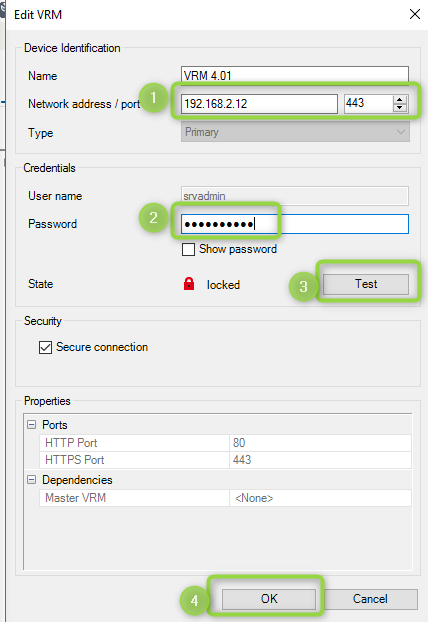Select the port number field 443

[369, 104]
